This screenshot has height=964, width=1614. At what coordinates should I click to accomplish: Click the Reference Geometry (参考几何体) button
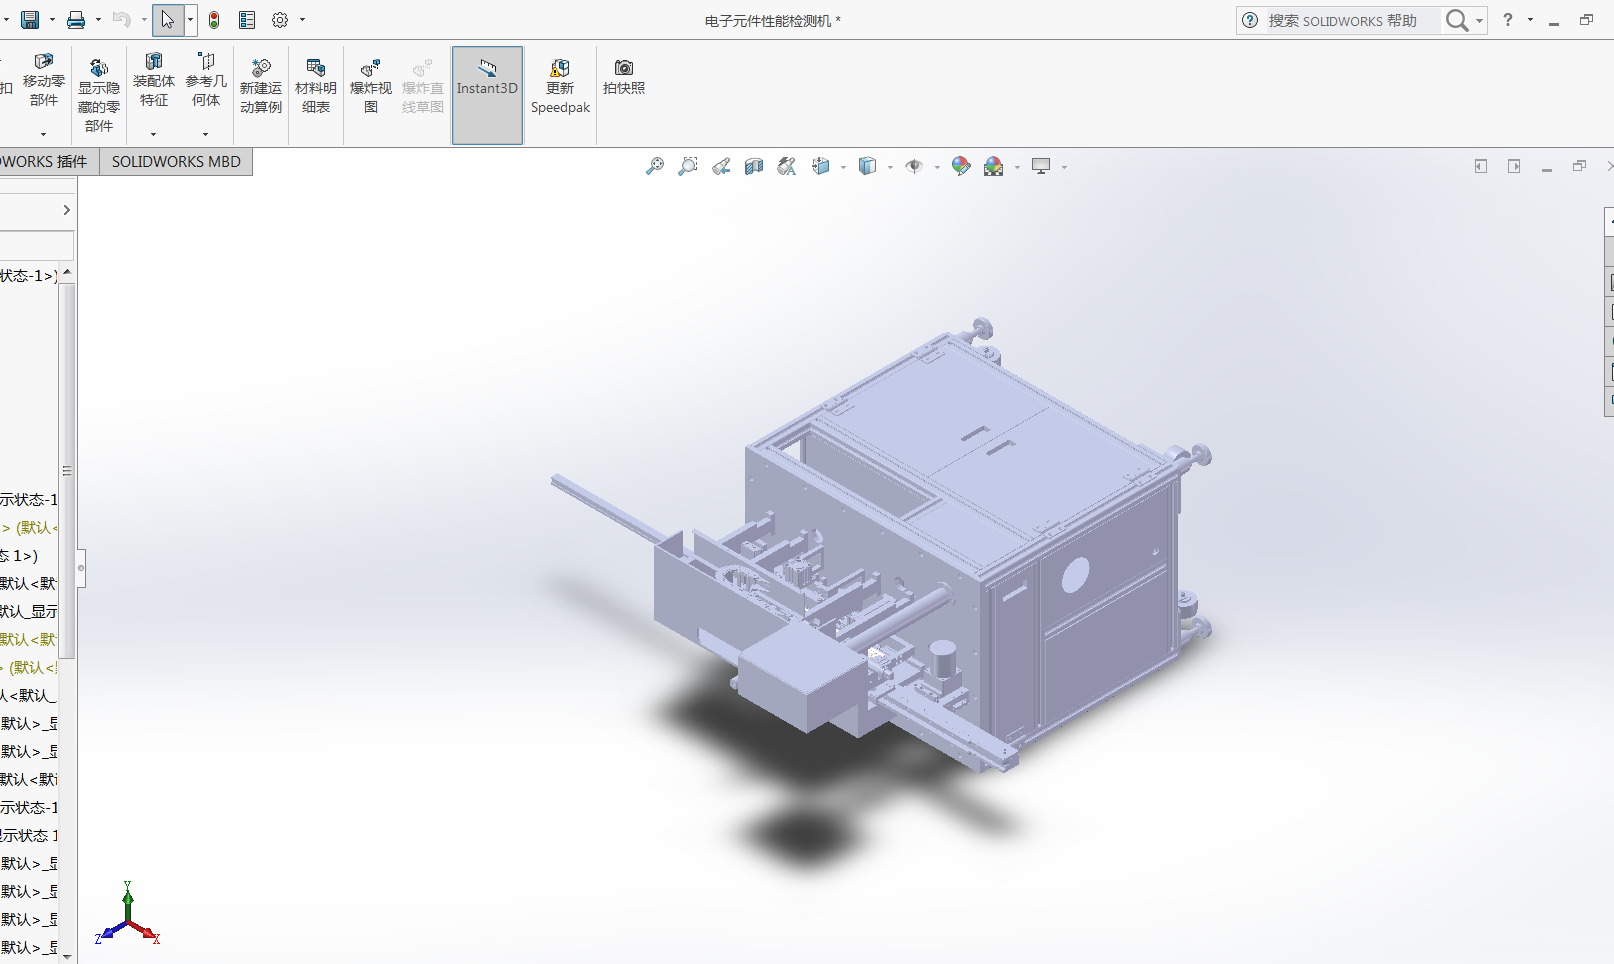click(x=206, y=80)
